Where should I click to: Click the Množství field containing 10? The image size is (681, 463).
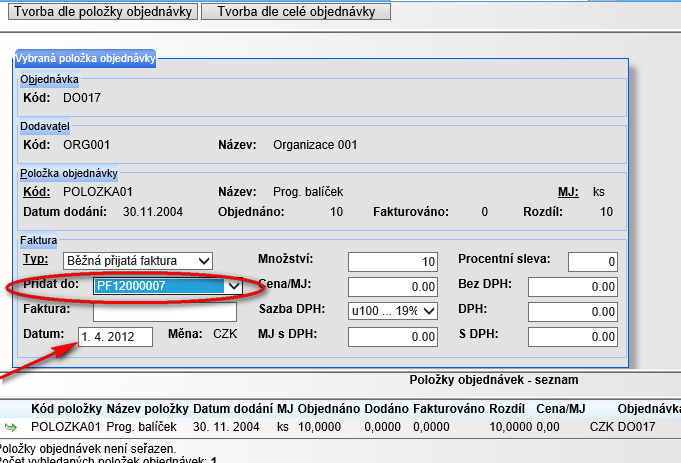(393, 262)
